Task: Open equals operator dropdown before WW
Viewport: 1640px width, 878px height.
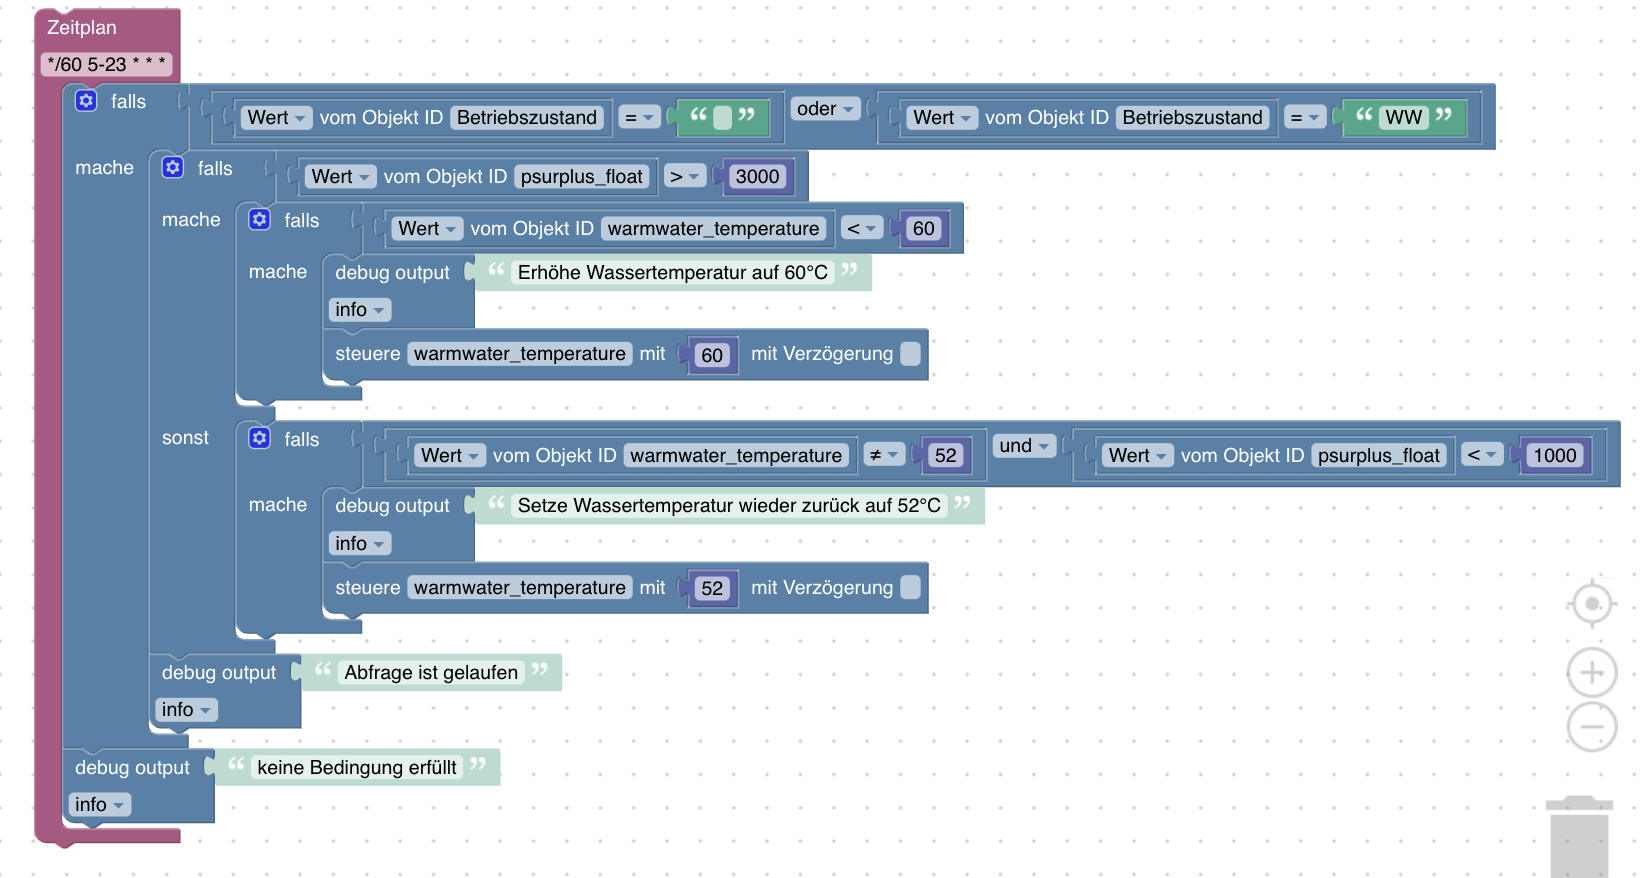Action: pyautogui.click(x=1305, y=118)
